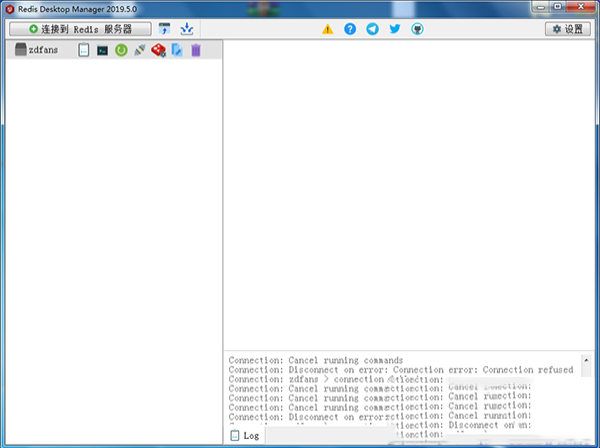
Task: Open the console terminal icon for zdfans
Action: [102, 51]
